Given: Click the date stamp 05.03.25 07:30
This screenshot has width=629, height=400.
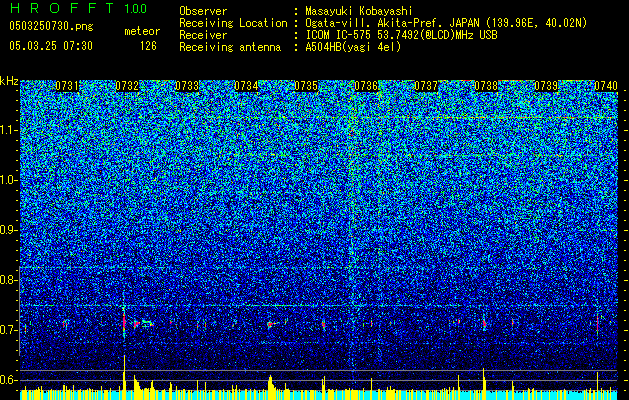Looking at the screenshot, I should pyautogui.click(x=51, y=46).
